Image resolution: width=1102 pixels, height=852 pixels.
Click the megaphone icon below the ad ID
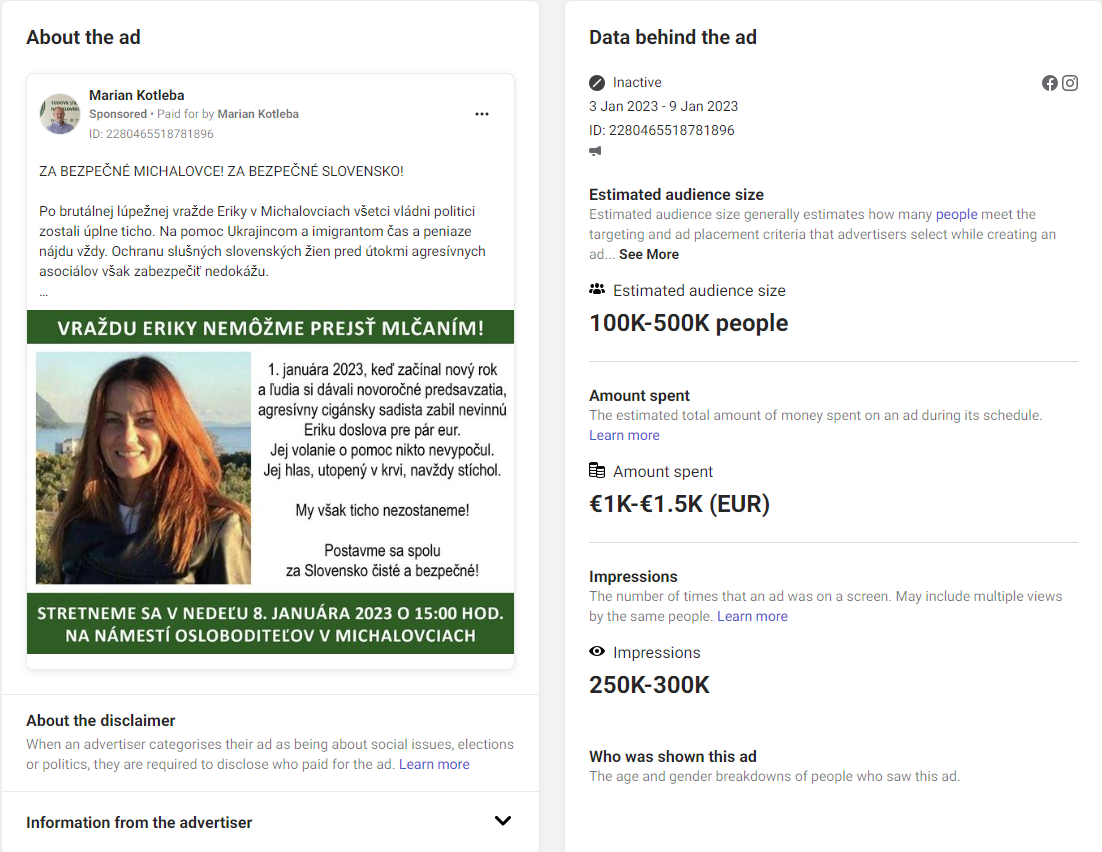coord(596,151)
